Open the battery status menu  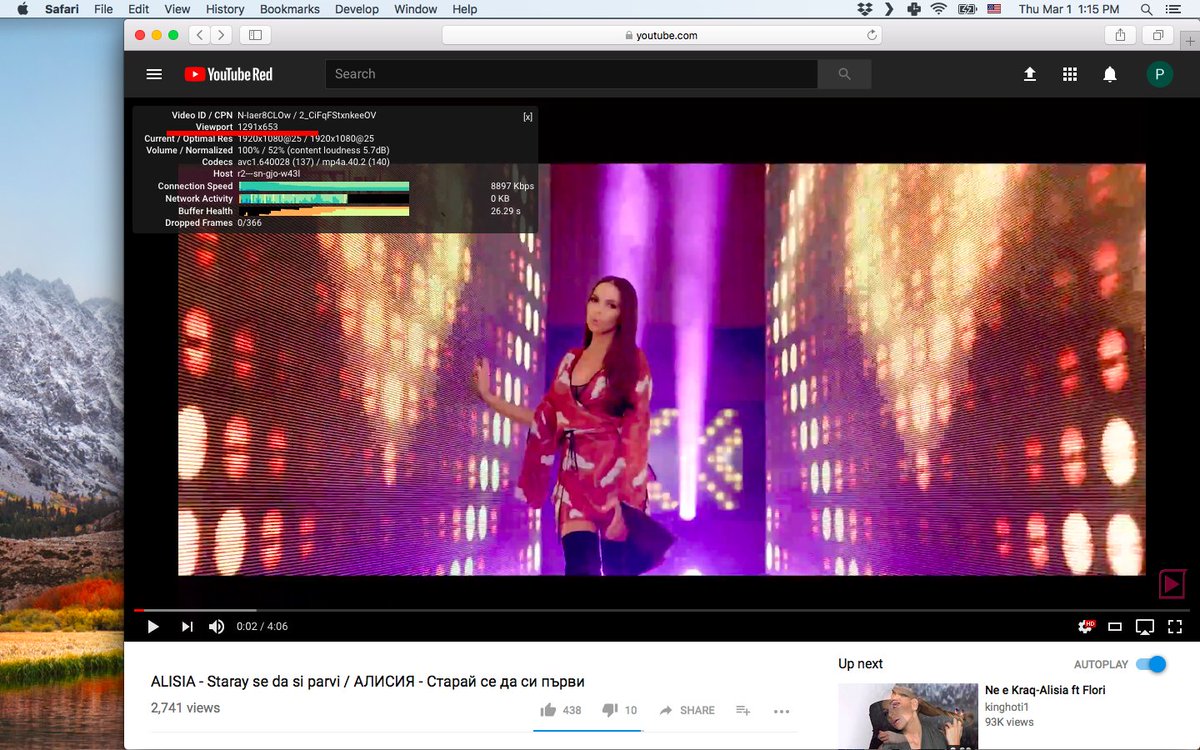[x=967, y=9]
